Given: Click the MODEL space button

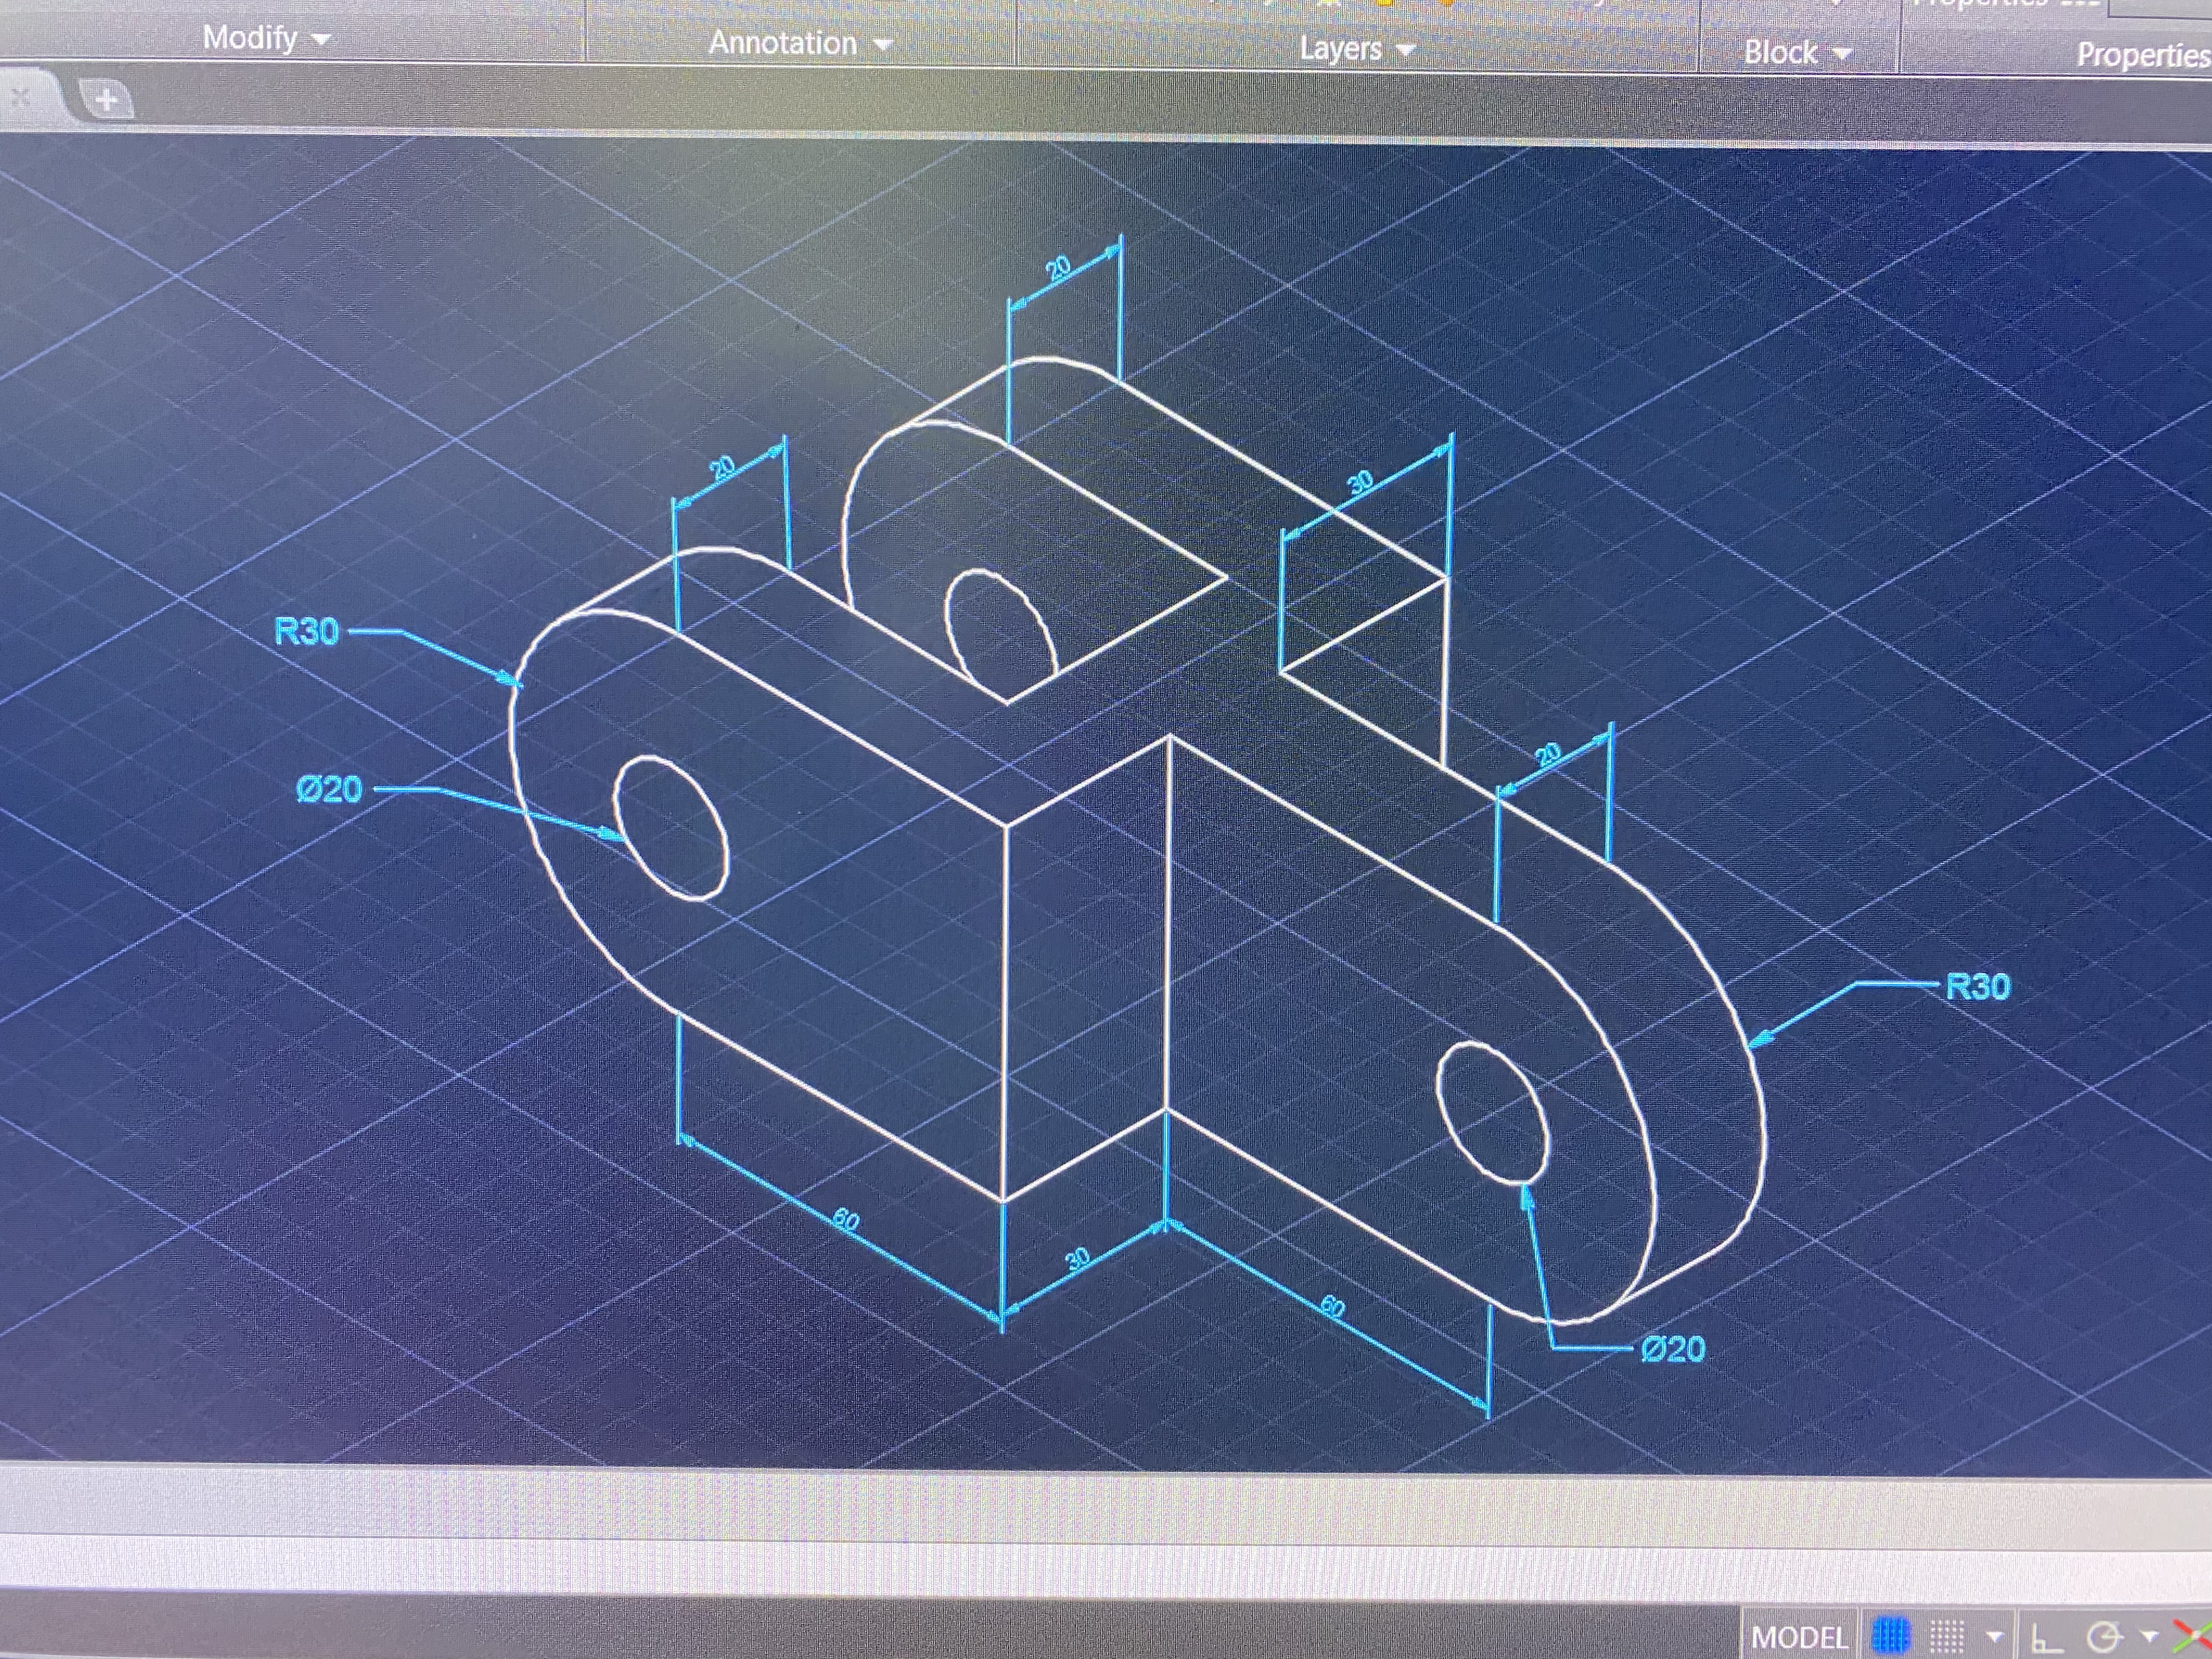Looking at the screenshot, I should click(x=1799, y=1636).
